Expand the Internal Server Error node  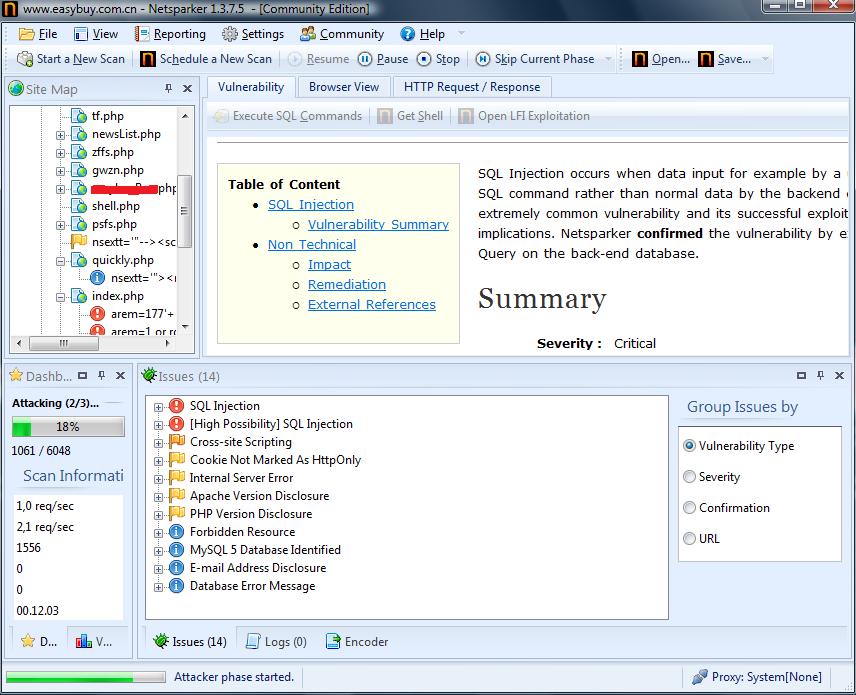click(158, 479)
